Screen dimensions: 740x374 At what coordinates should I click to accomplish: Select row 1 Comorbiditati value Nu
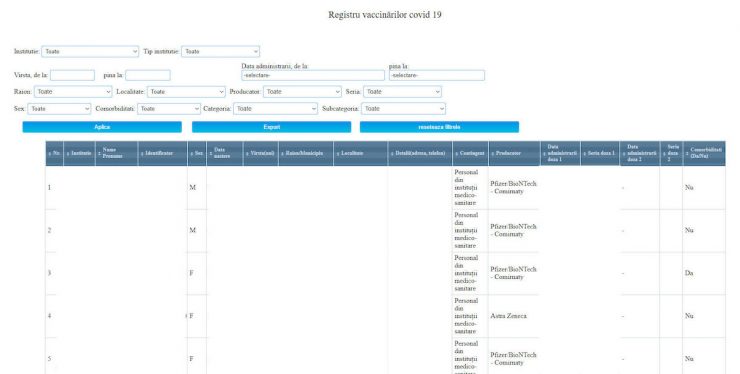[x=689, y=187]
